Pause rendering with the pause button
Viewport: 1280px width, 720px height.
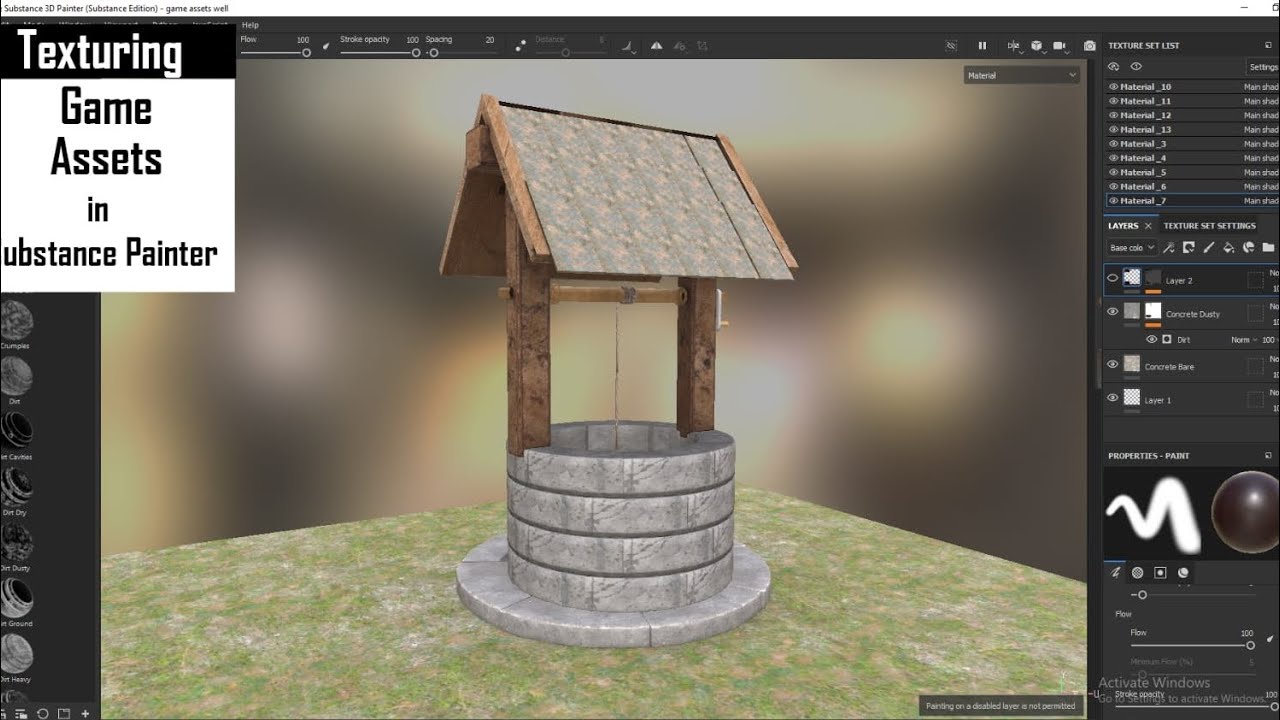tap(982, 45)
